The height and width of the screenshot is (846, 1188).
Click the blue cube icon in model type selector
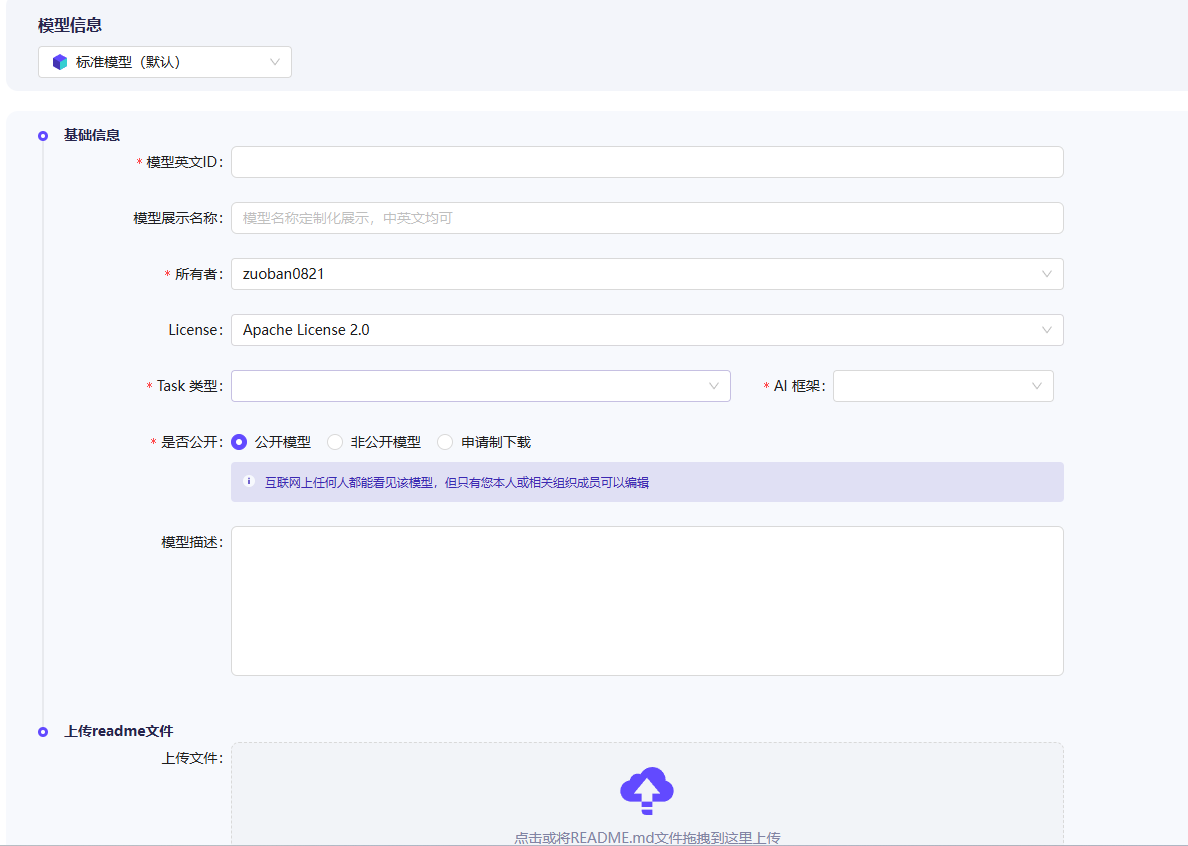[60, 62]
